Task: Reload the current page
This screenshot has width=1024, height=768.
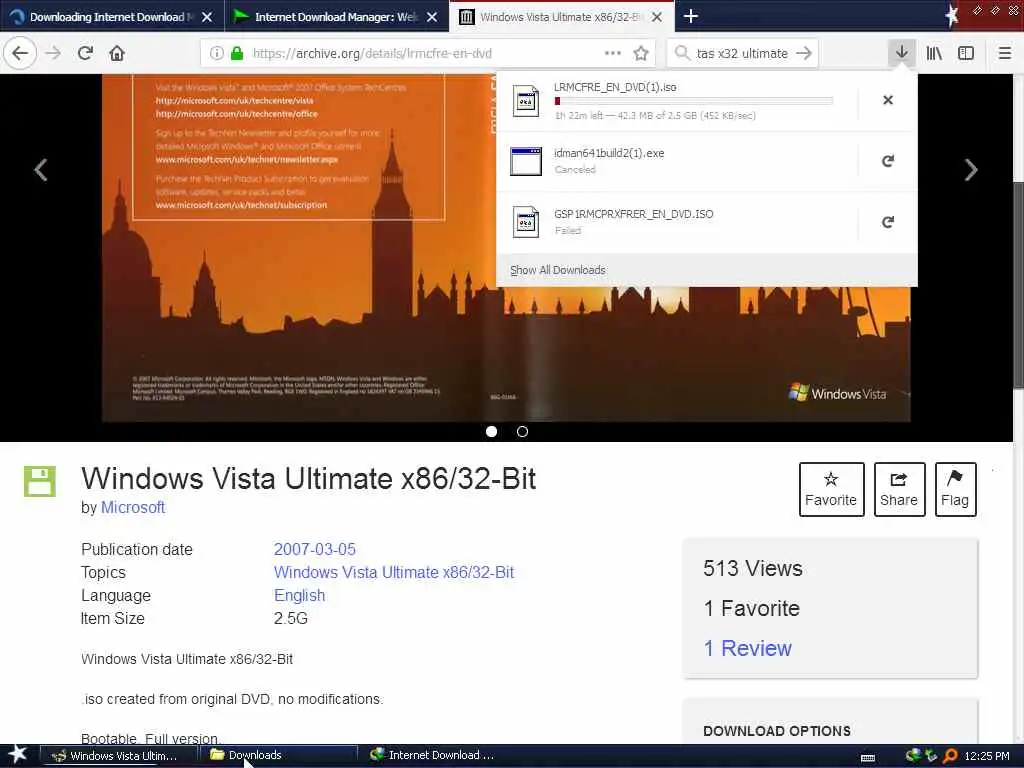Action: click(x=85, y=54)
